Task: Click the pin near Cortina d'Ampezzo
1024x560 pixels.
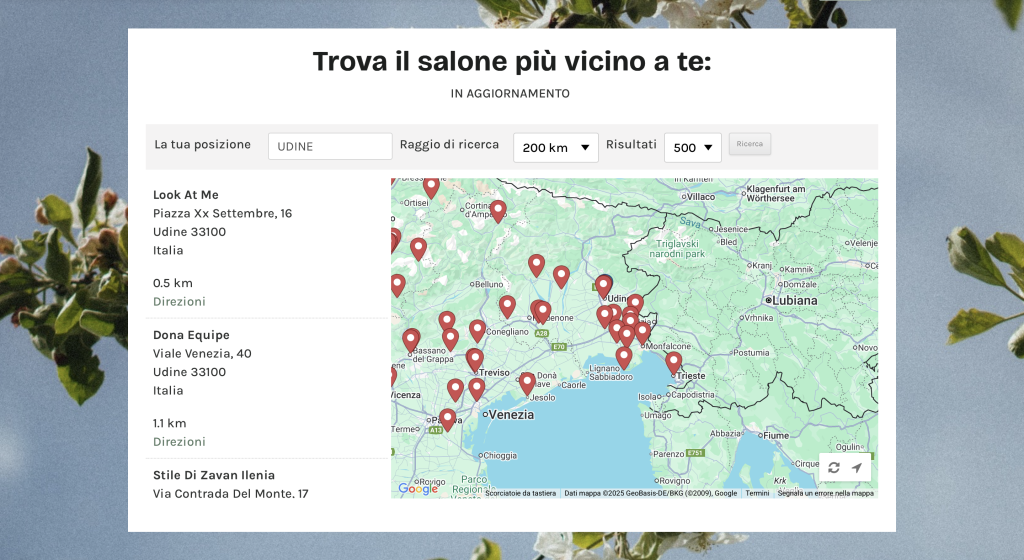Action: click(x=498, y=210)
